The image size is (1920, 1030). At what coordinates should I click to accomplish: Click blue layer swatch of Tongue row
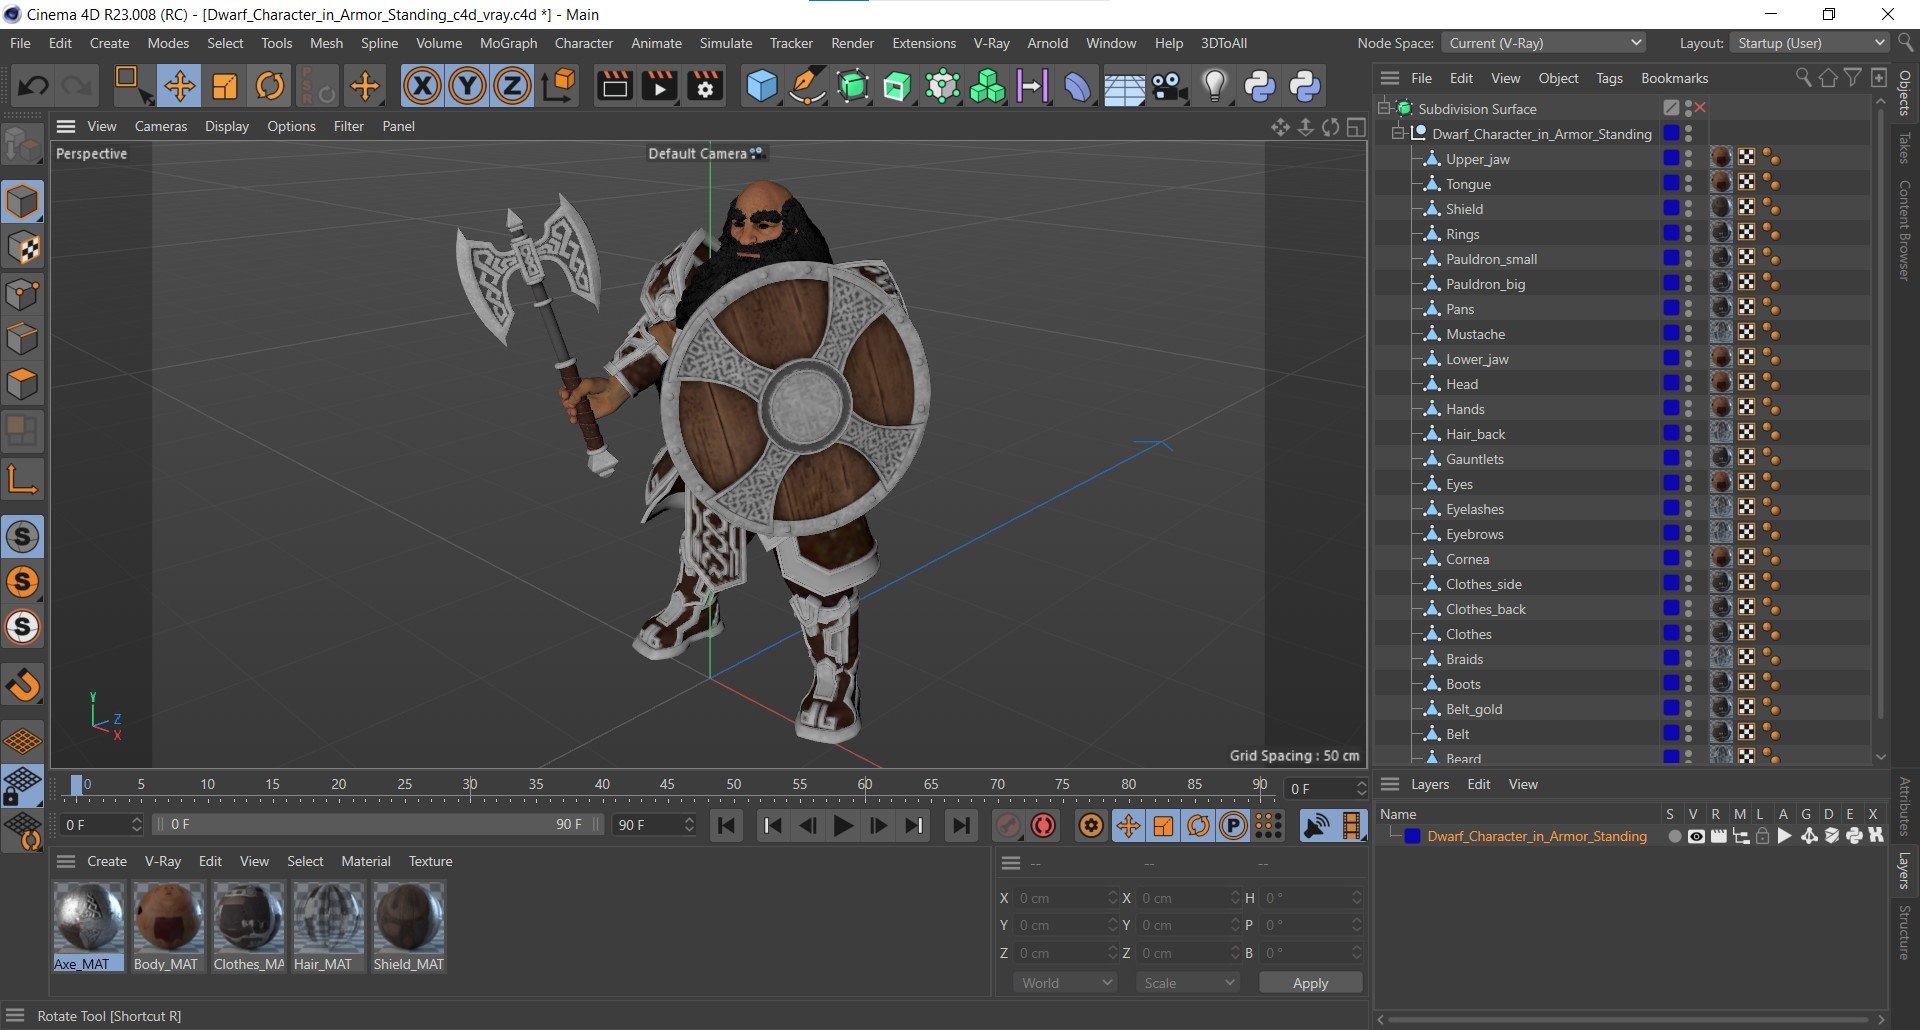pos(1671,183)
